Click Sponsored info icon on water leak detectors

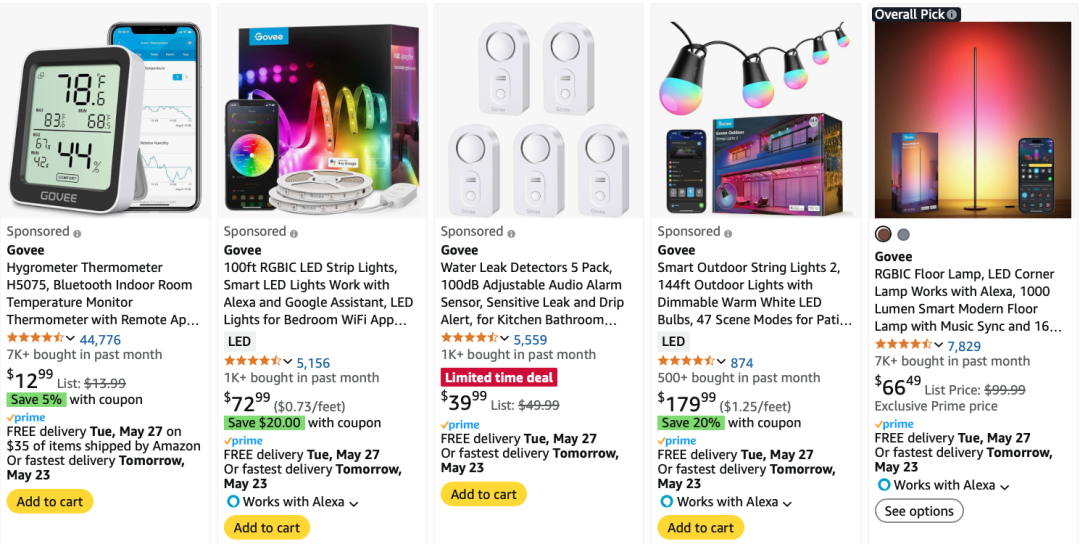tap(512, 233)
